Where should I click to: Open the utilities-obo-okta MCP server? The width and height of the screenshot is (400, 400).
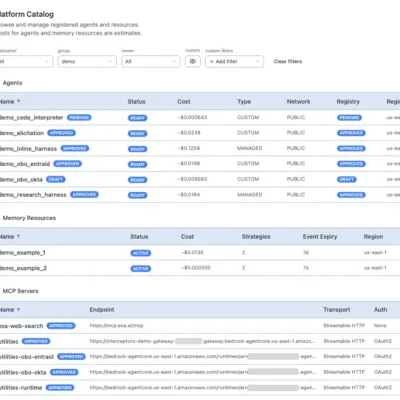coord(23,372)
